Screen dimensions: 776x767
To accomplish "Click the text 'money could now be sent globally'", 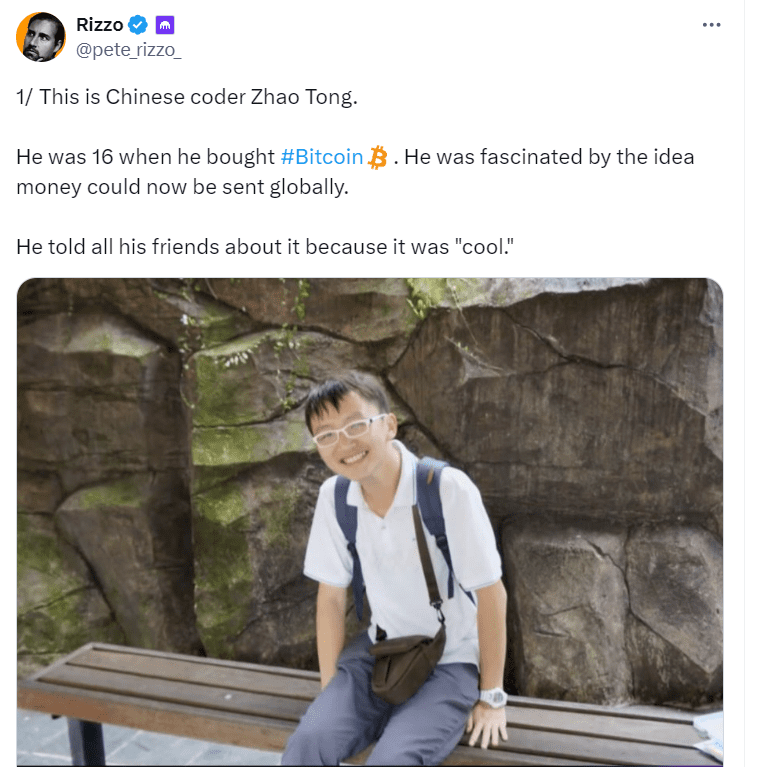I will (182, 187).
